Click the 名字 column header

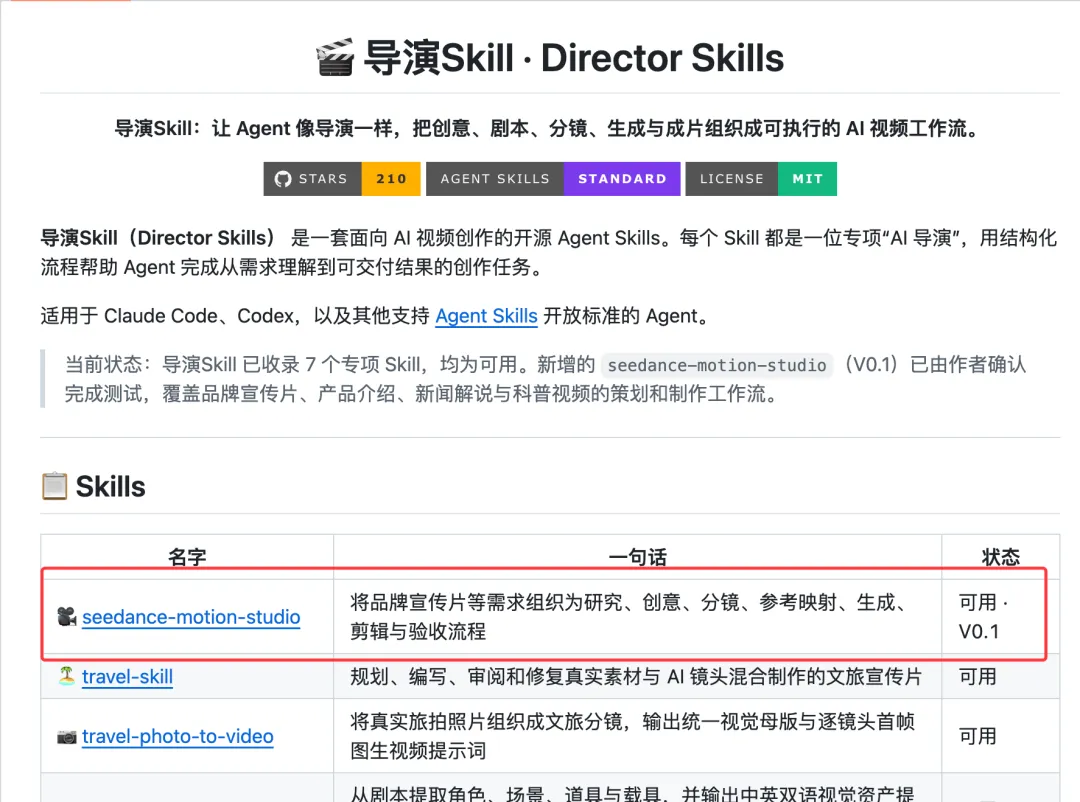[x=187, y=557]
